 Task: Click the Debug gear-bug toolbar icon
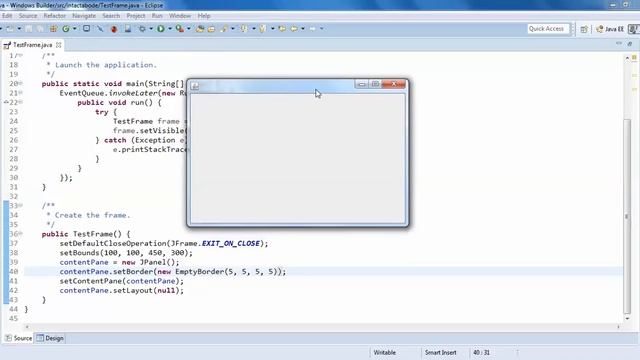142,29
